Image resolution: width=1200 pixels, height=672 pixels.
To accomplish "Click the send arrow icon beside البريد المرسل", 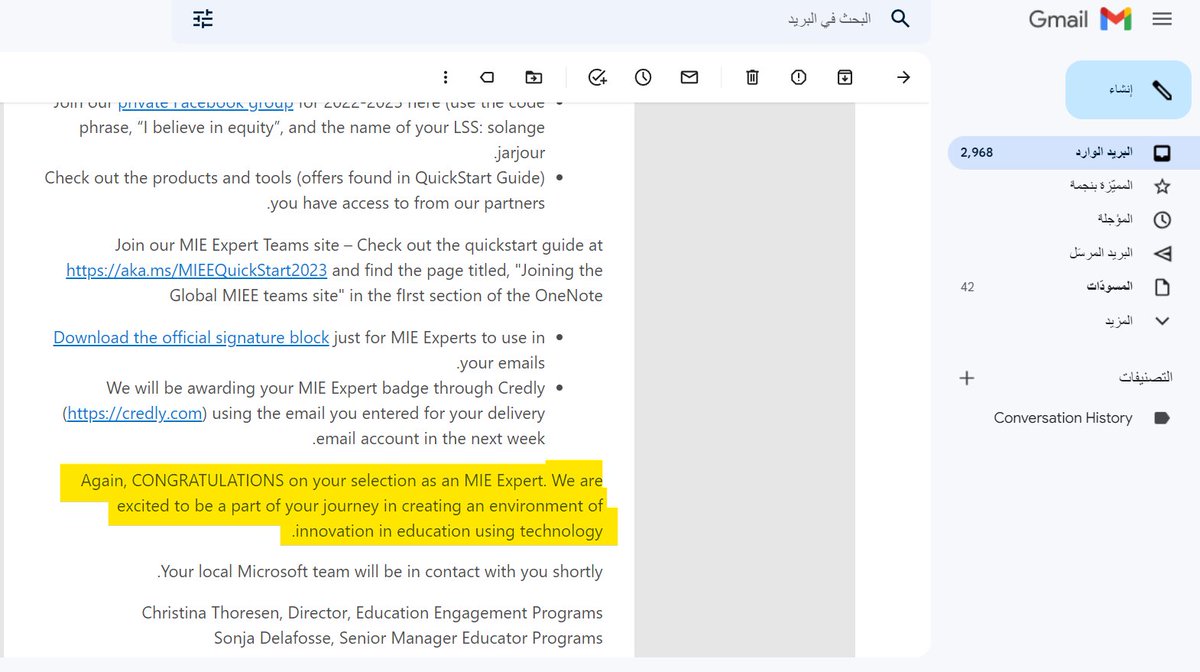I will (x=1162, y=253).
